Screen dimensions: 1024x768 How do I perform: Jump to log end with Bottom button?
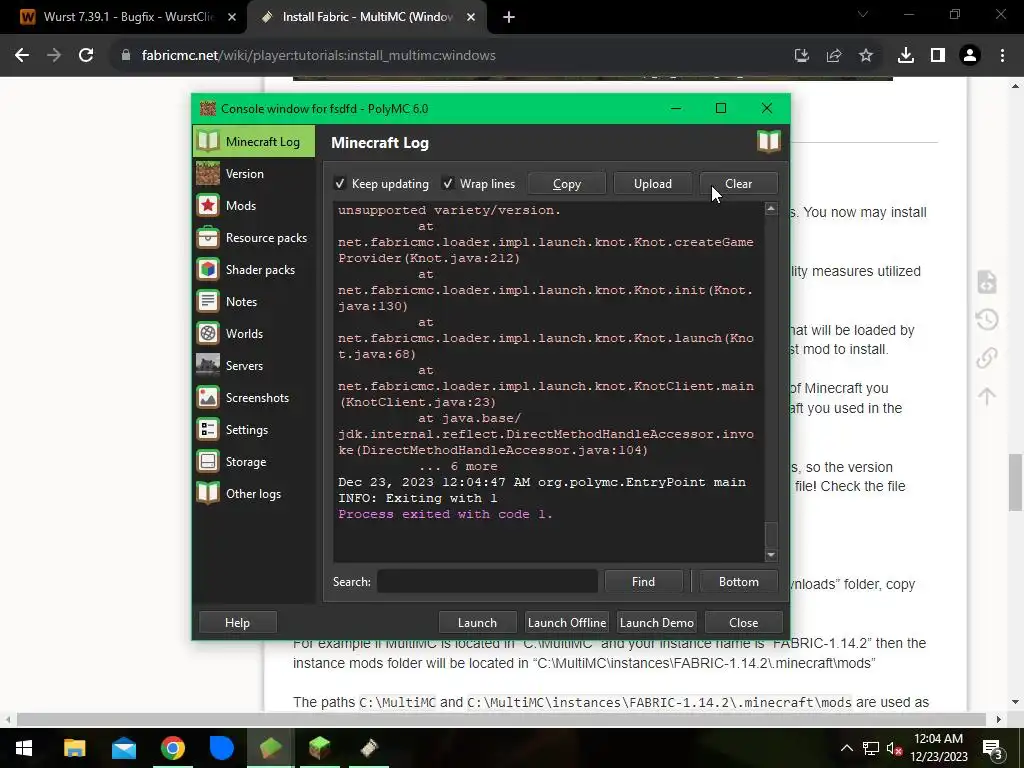[x=739, y=582]
